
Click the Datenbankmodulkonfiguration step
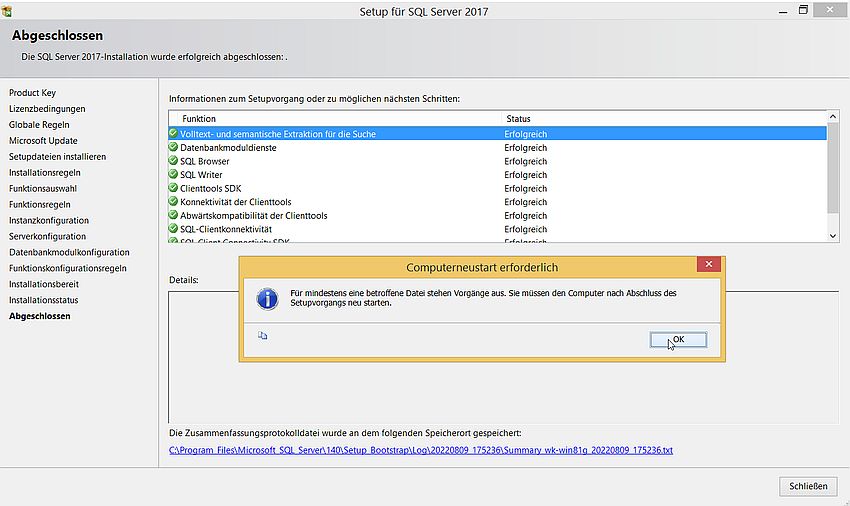point(69,252)
